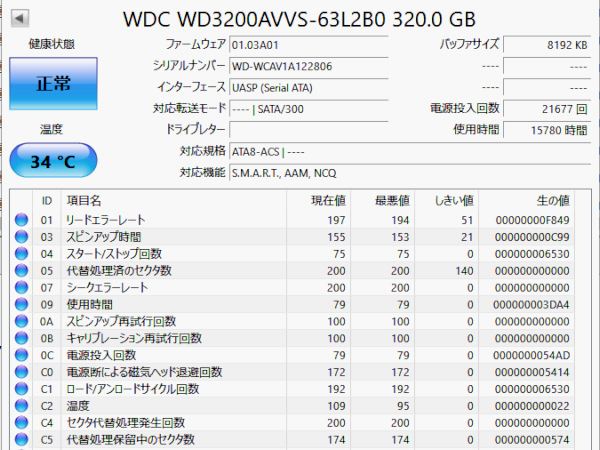Click the previous disk arrow button
Image resolution: width=600 pixels, height=450 pixels.
point(20,18)
